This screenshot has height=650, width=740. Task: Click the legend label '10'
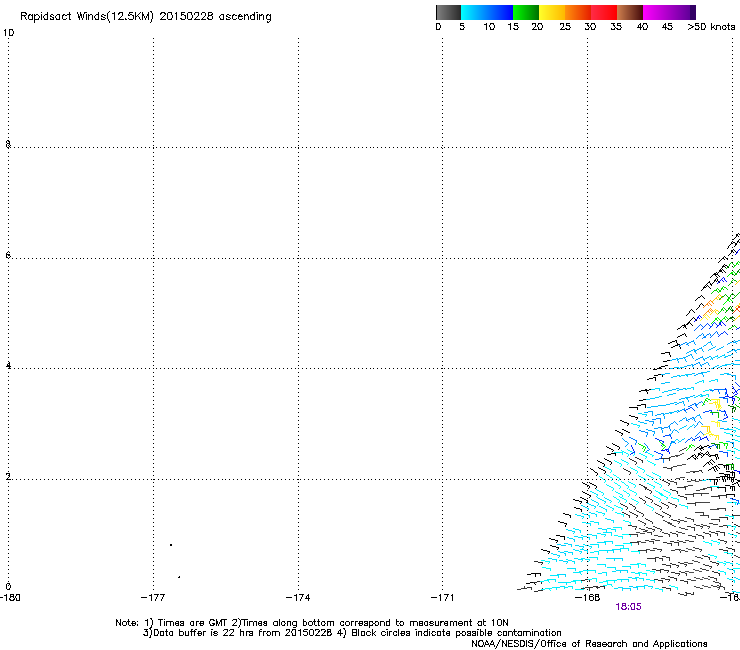tap(489, 27)
